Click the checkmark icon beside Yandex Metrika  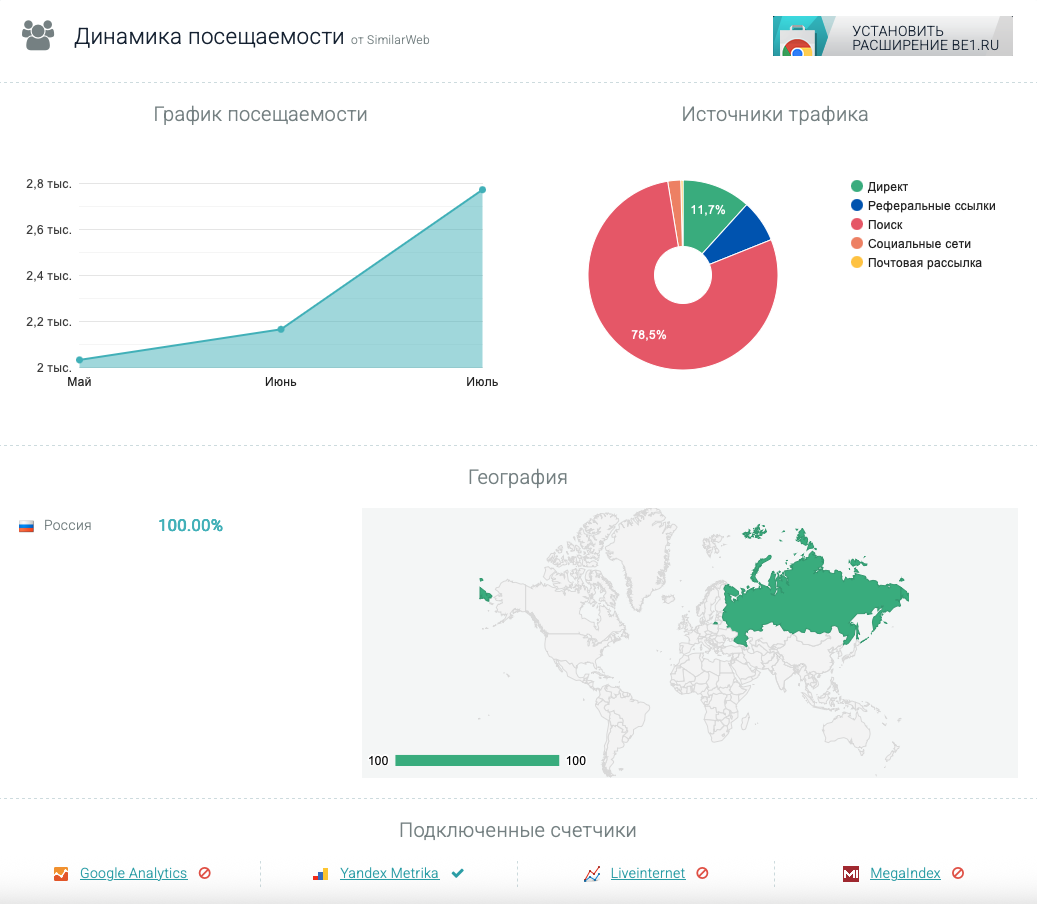[x=458, y=873]
